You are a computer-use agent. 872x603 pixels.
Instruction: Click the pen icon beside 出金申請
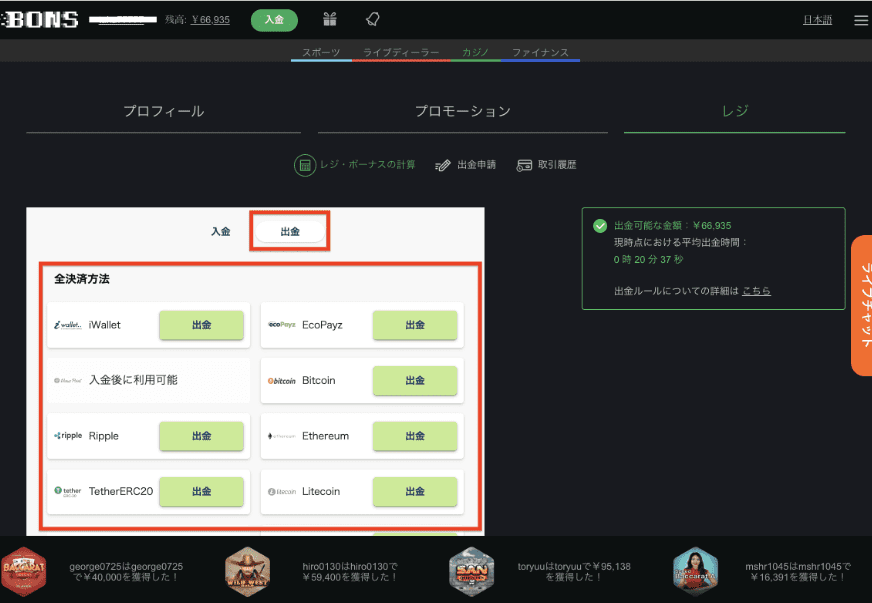443,165
